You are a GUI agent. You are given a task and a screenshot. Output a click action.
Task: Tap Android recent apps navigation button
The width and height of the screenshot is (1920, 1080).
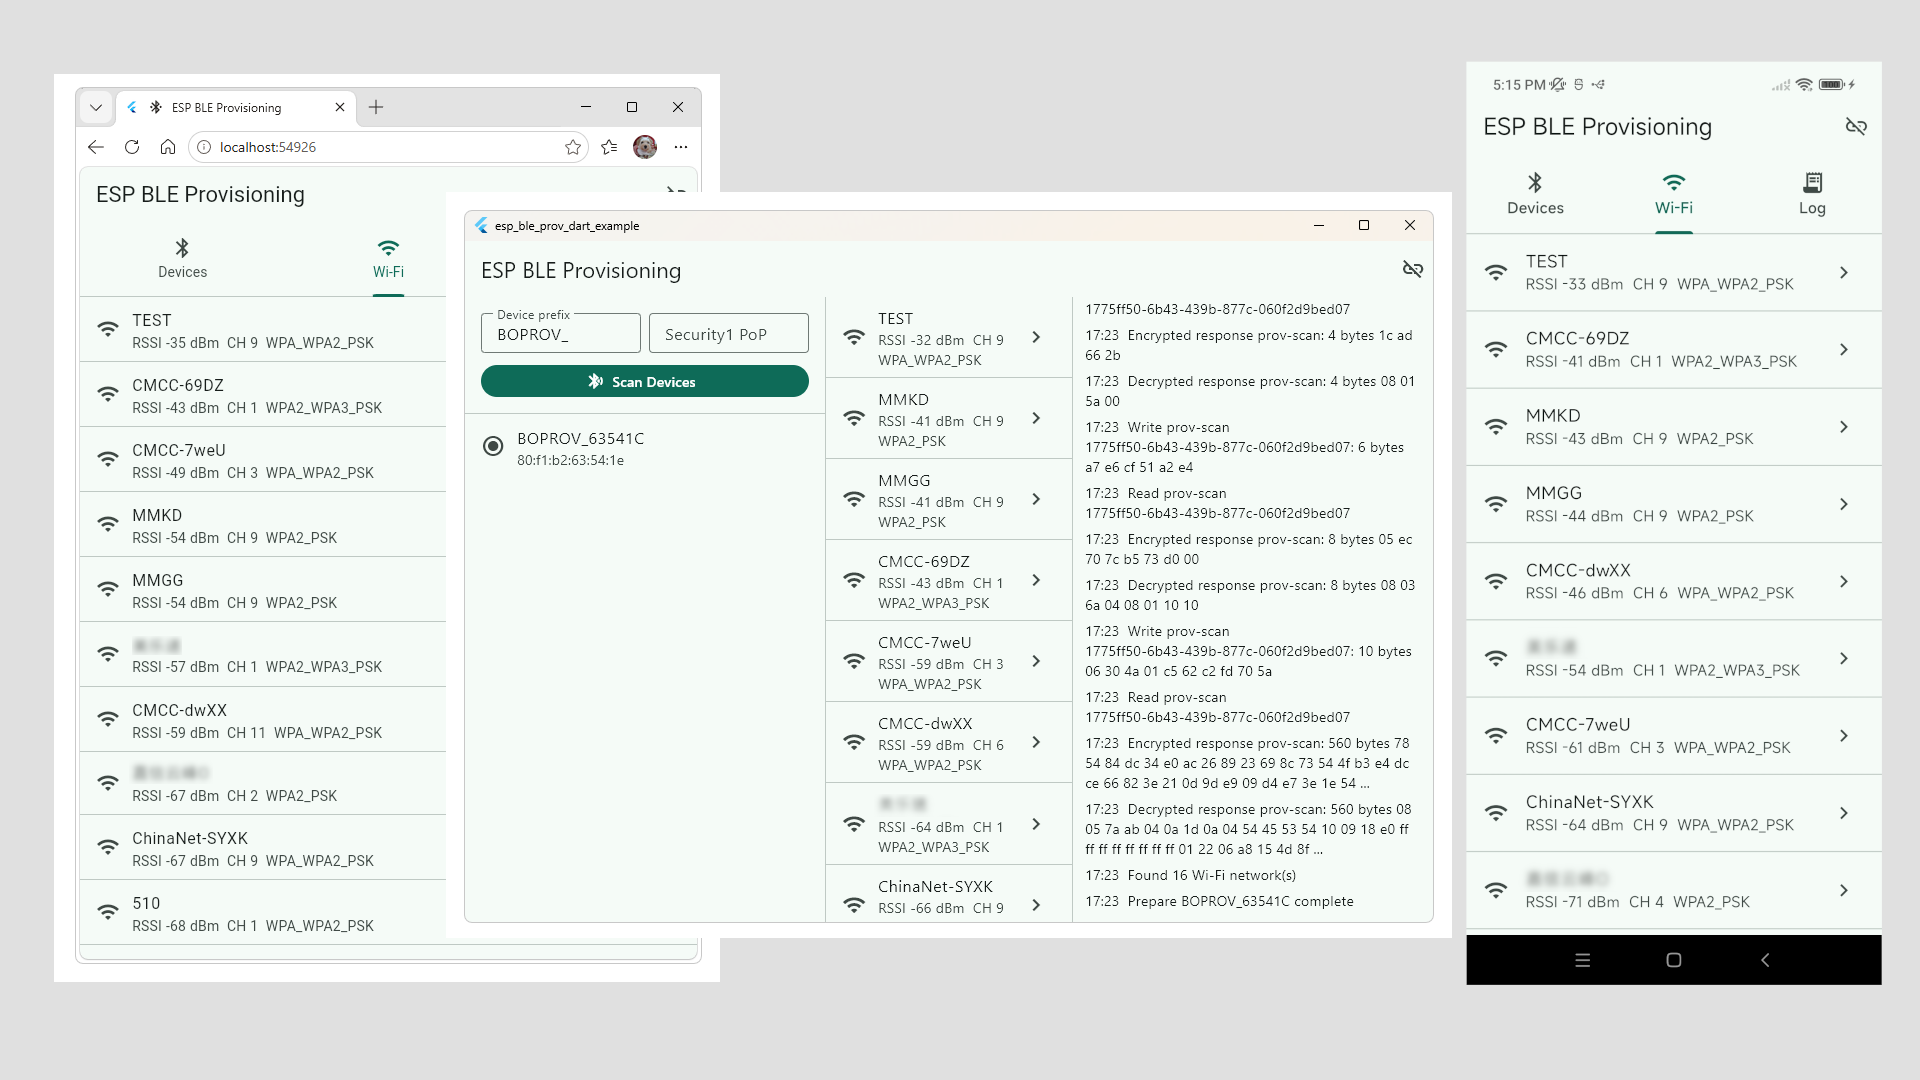tap(1582, 960)
